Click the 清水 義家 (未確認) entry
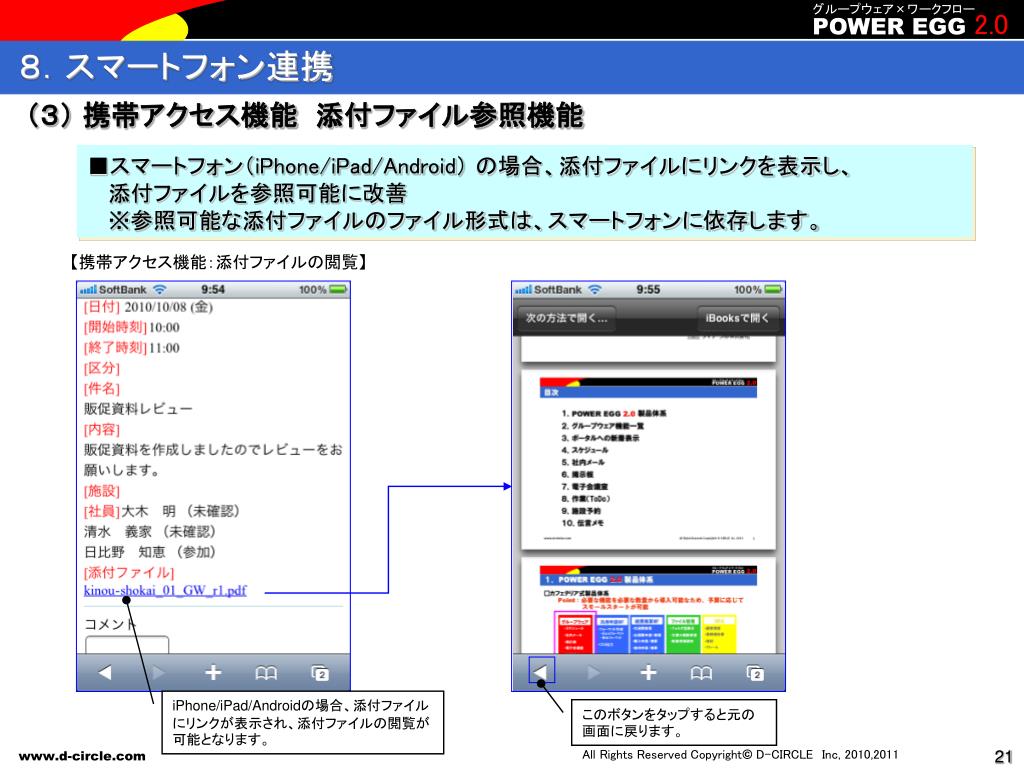Viewport: 1024px width, 768px height. (150, 532)
